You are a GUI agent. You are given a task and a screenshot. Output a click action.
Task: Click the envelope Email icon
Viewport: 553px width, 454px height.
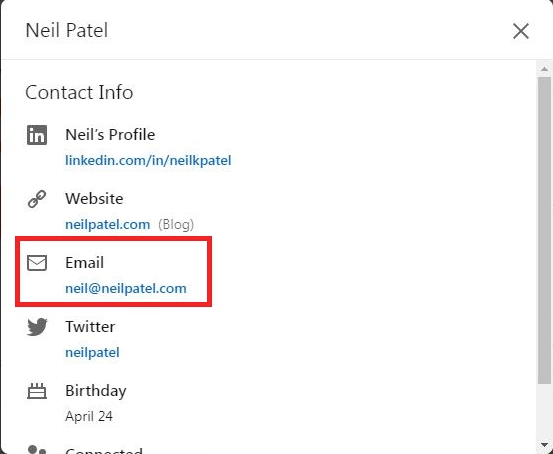[x=37, y=263]
